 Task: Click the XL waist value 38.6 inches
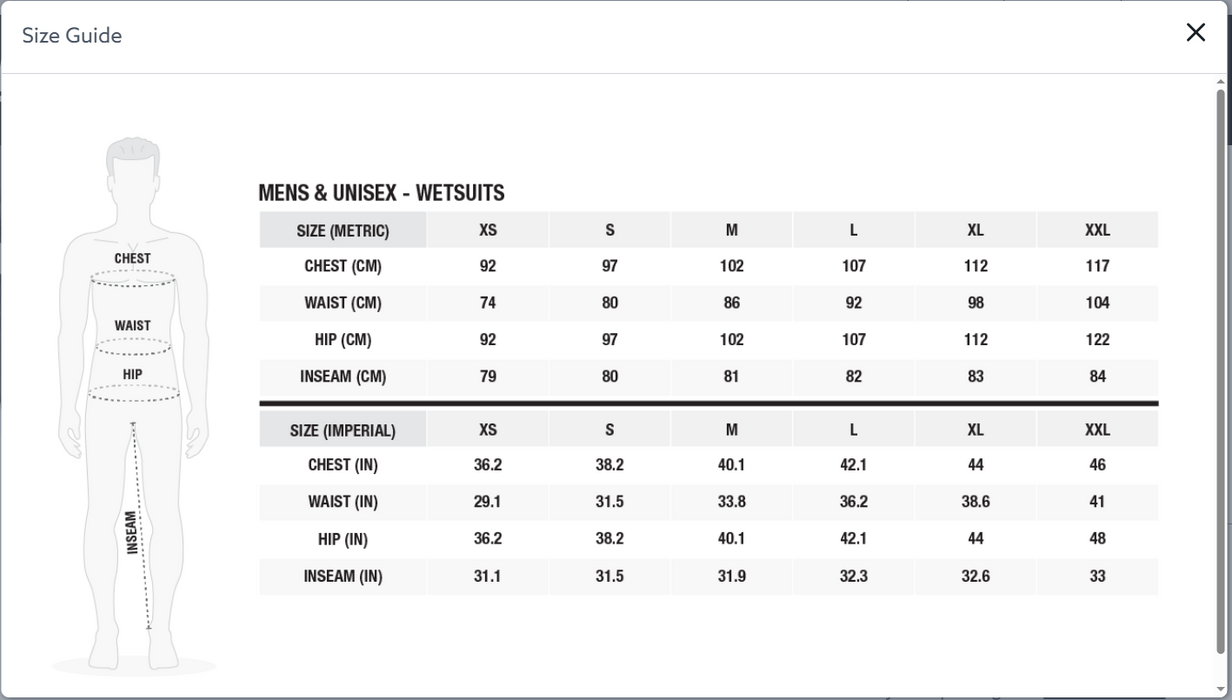(x=975, y=502)
